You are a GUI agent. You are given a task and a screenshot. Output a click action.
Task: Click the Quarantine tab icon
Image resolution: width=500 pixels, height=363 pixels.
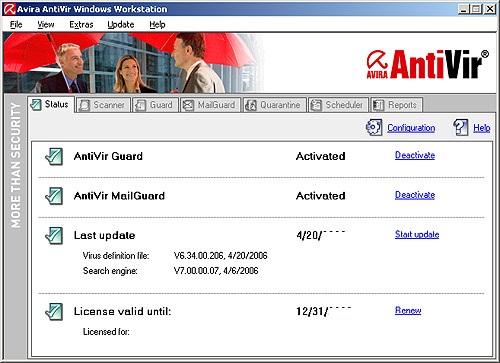pyautogui.click(x=251, y=105)
